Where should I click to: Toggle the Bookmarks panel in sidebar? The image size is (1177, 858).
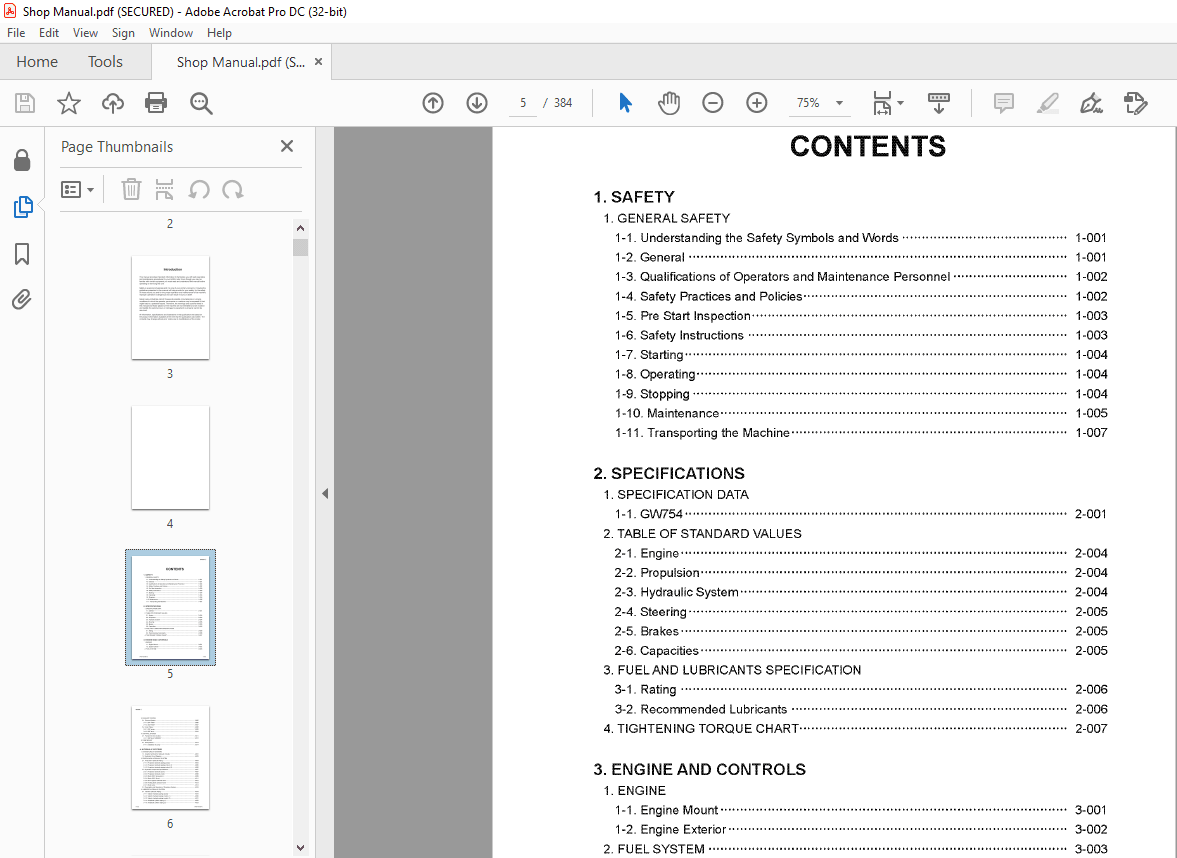[x=22, y=254]
